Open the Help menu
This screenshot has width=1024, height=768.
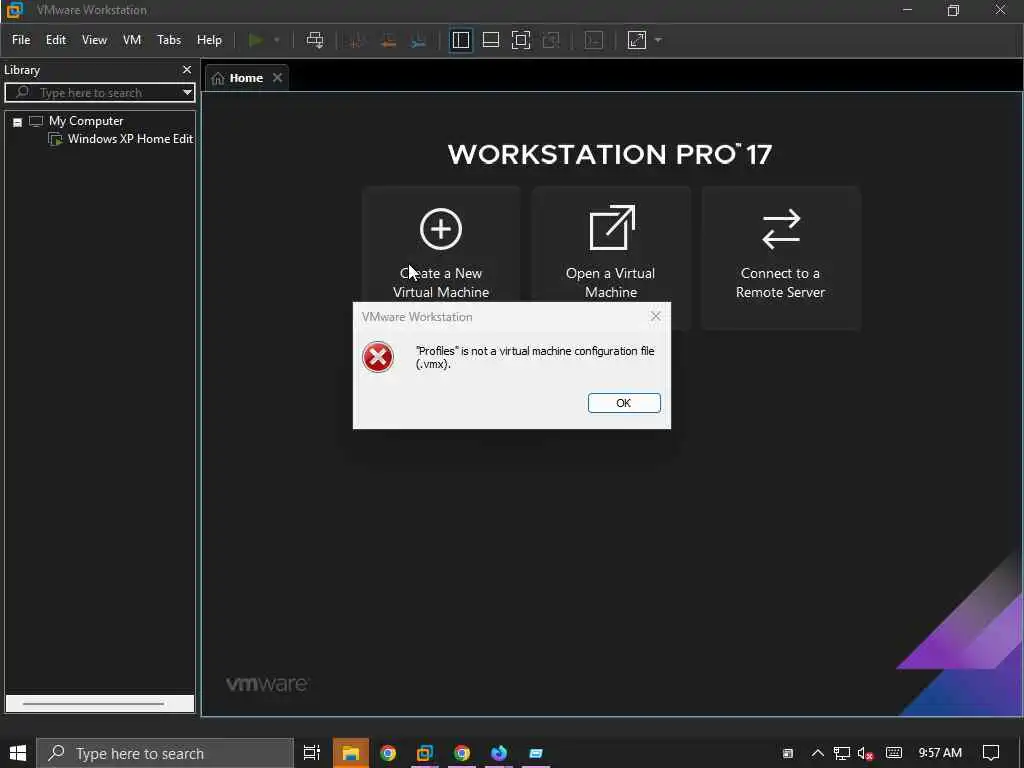tap(209, 40)
